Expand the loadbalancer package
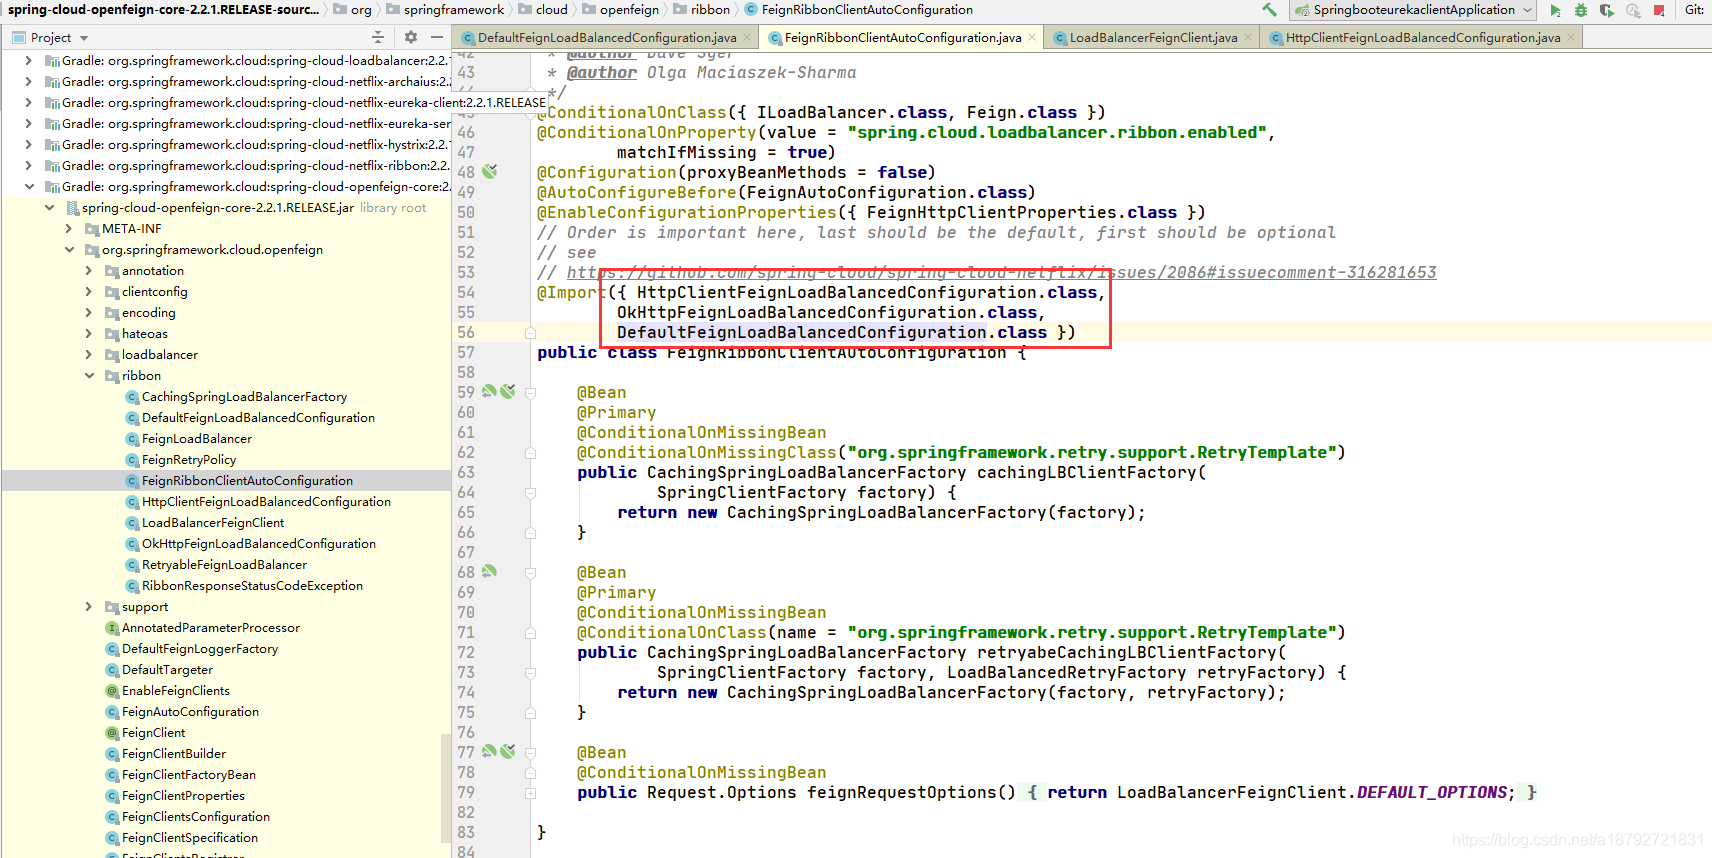1712x858 pixels. tap(89, 355)
